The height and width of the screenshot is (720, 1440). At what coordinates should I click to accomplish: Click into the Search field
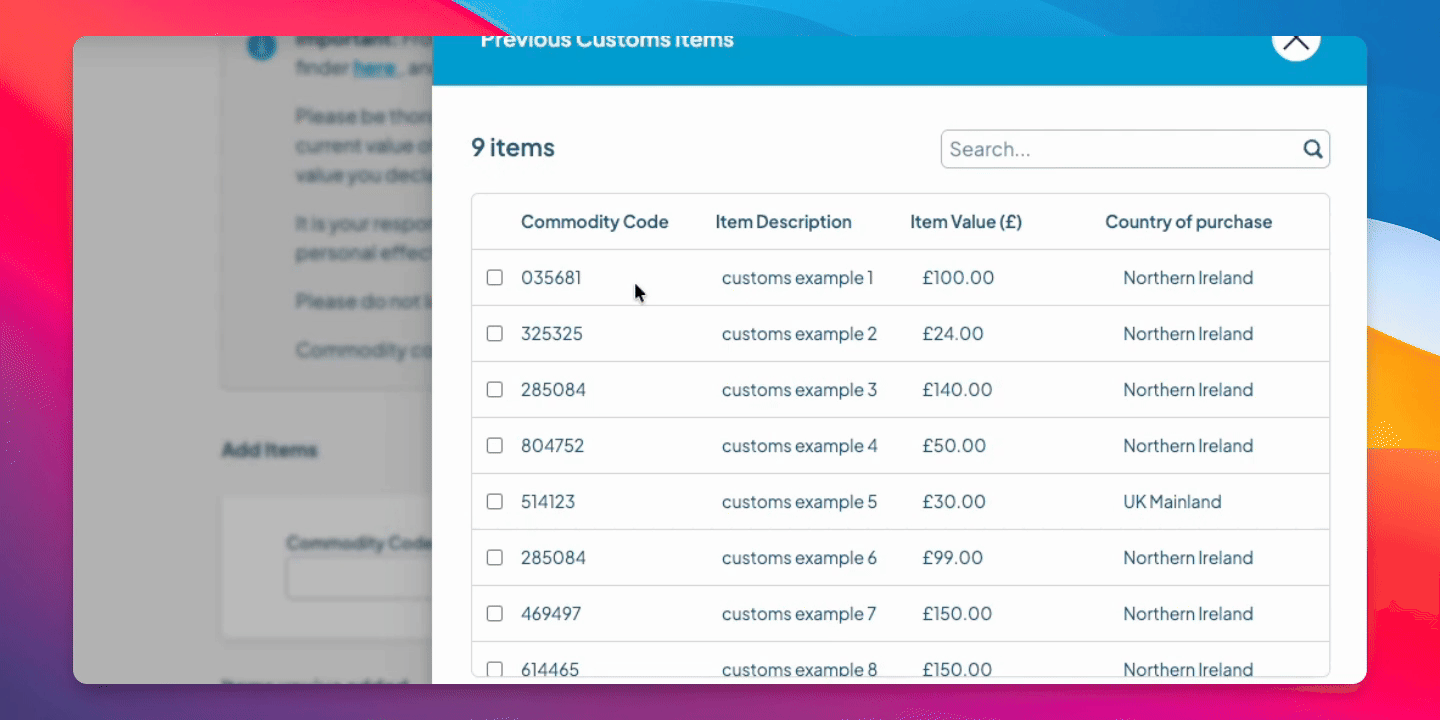click(1120, 149)
